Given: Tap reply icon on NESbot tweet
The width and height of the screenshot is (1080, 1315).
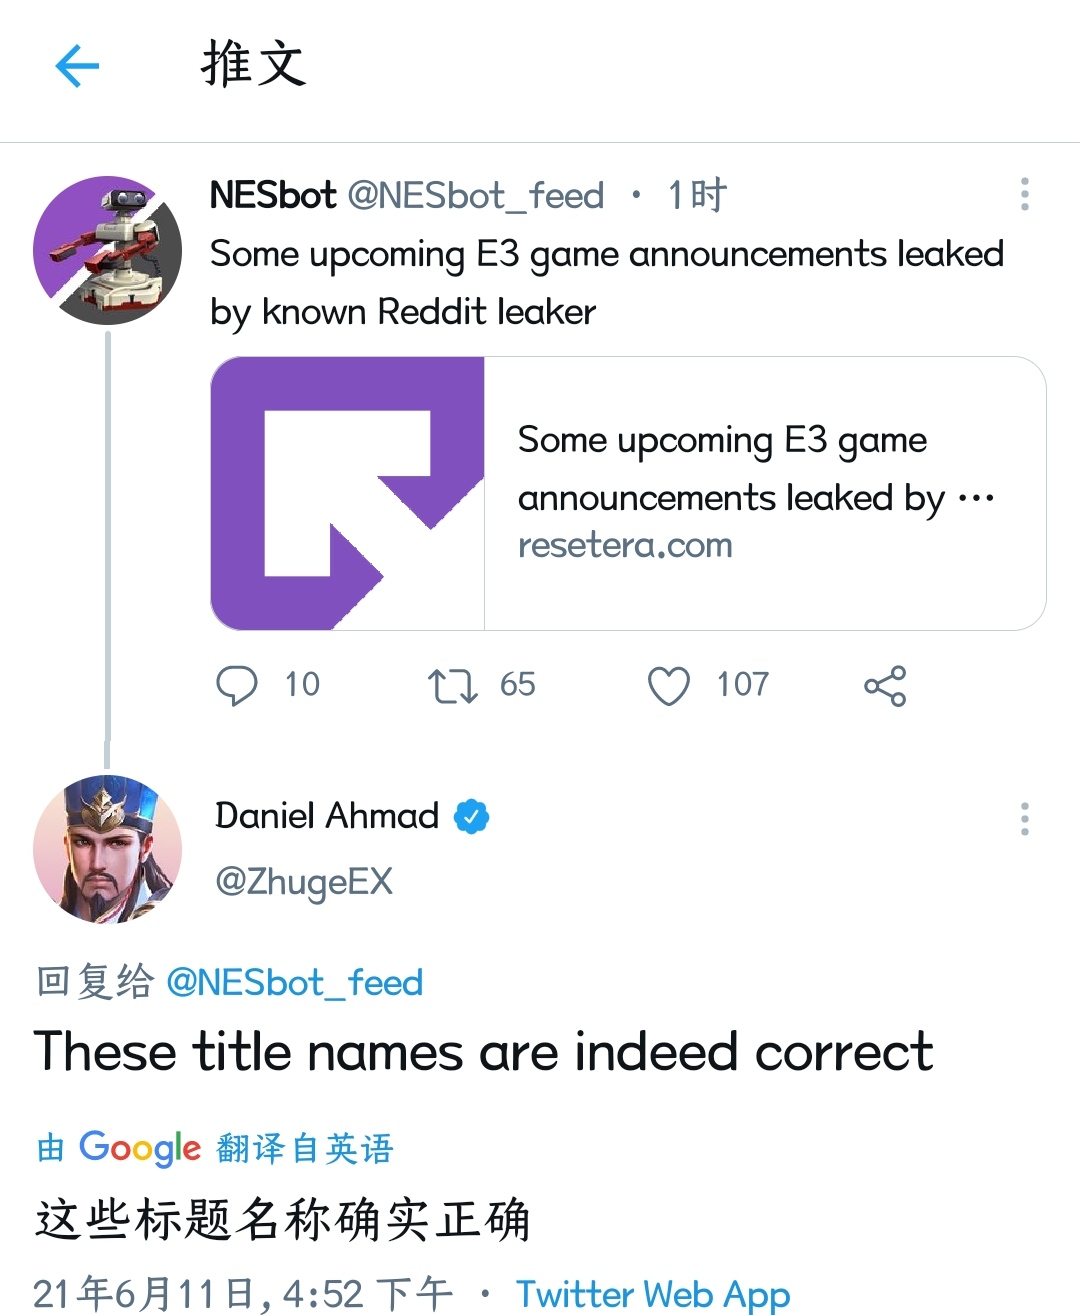Looking at the screenshot, I should click(237, 686).
